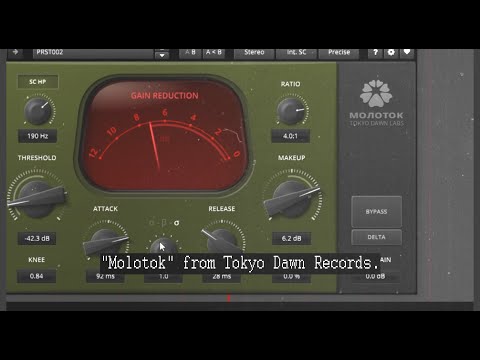Click the Threshold knob
Viewport: 480px width, 360px height.
(37, 199)
